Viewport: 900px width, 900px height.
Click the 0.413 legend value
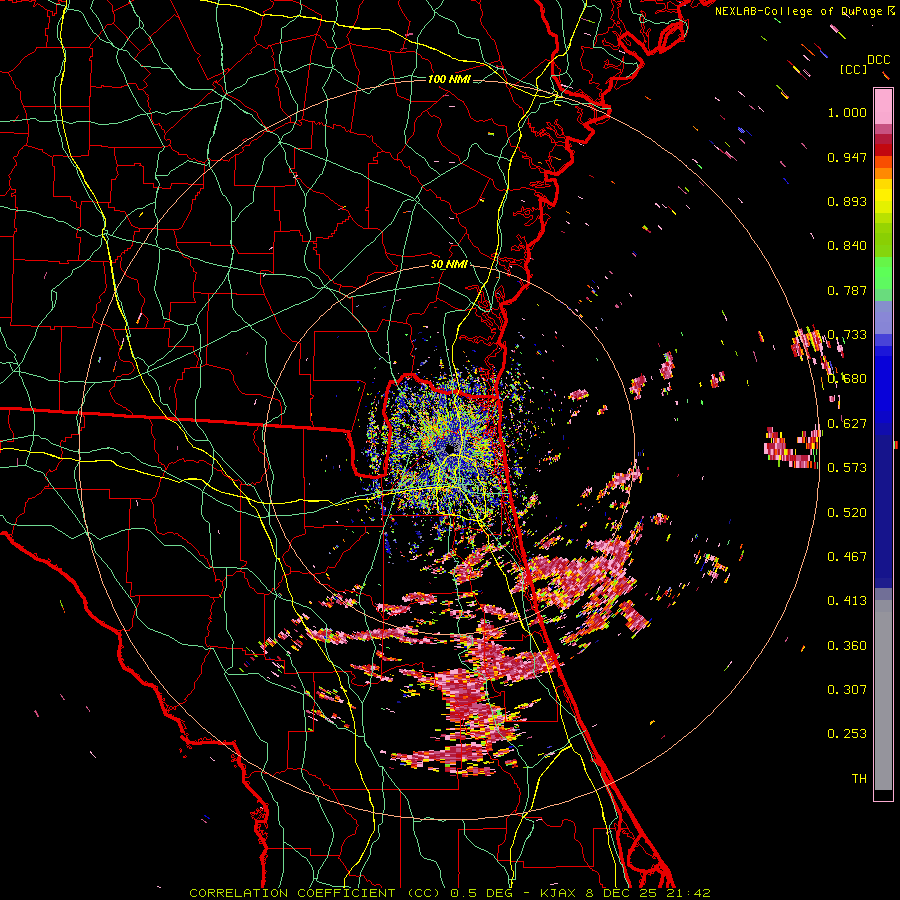(x=847, y=601)
